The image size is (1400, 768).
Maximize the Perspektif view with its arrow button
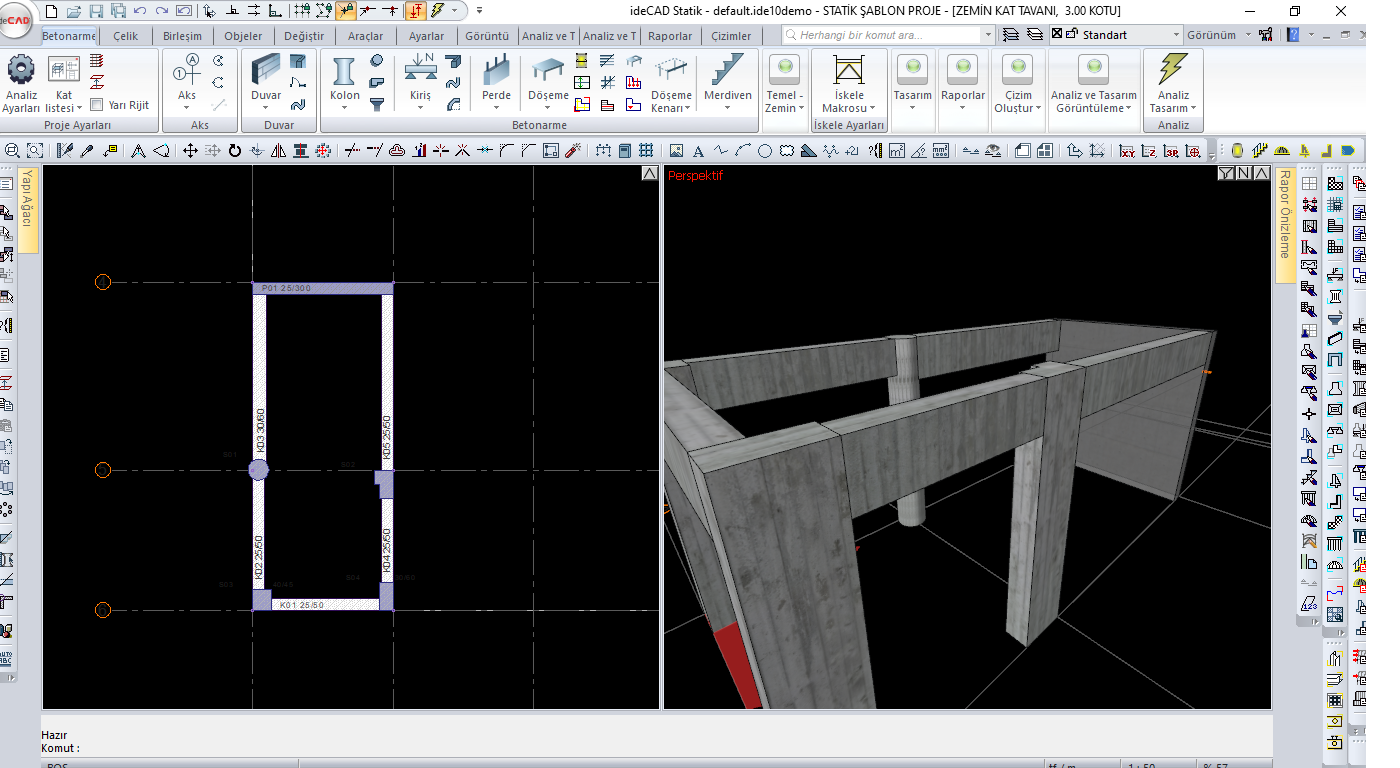tap(1261, 174)
